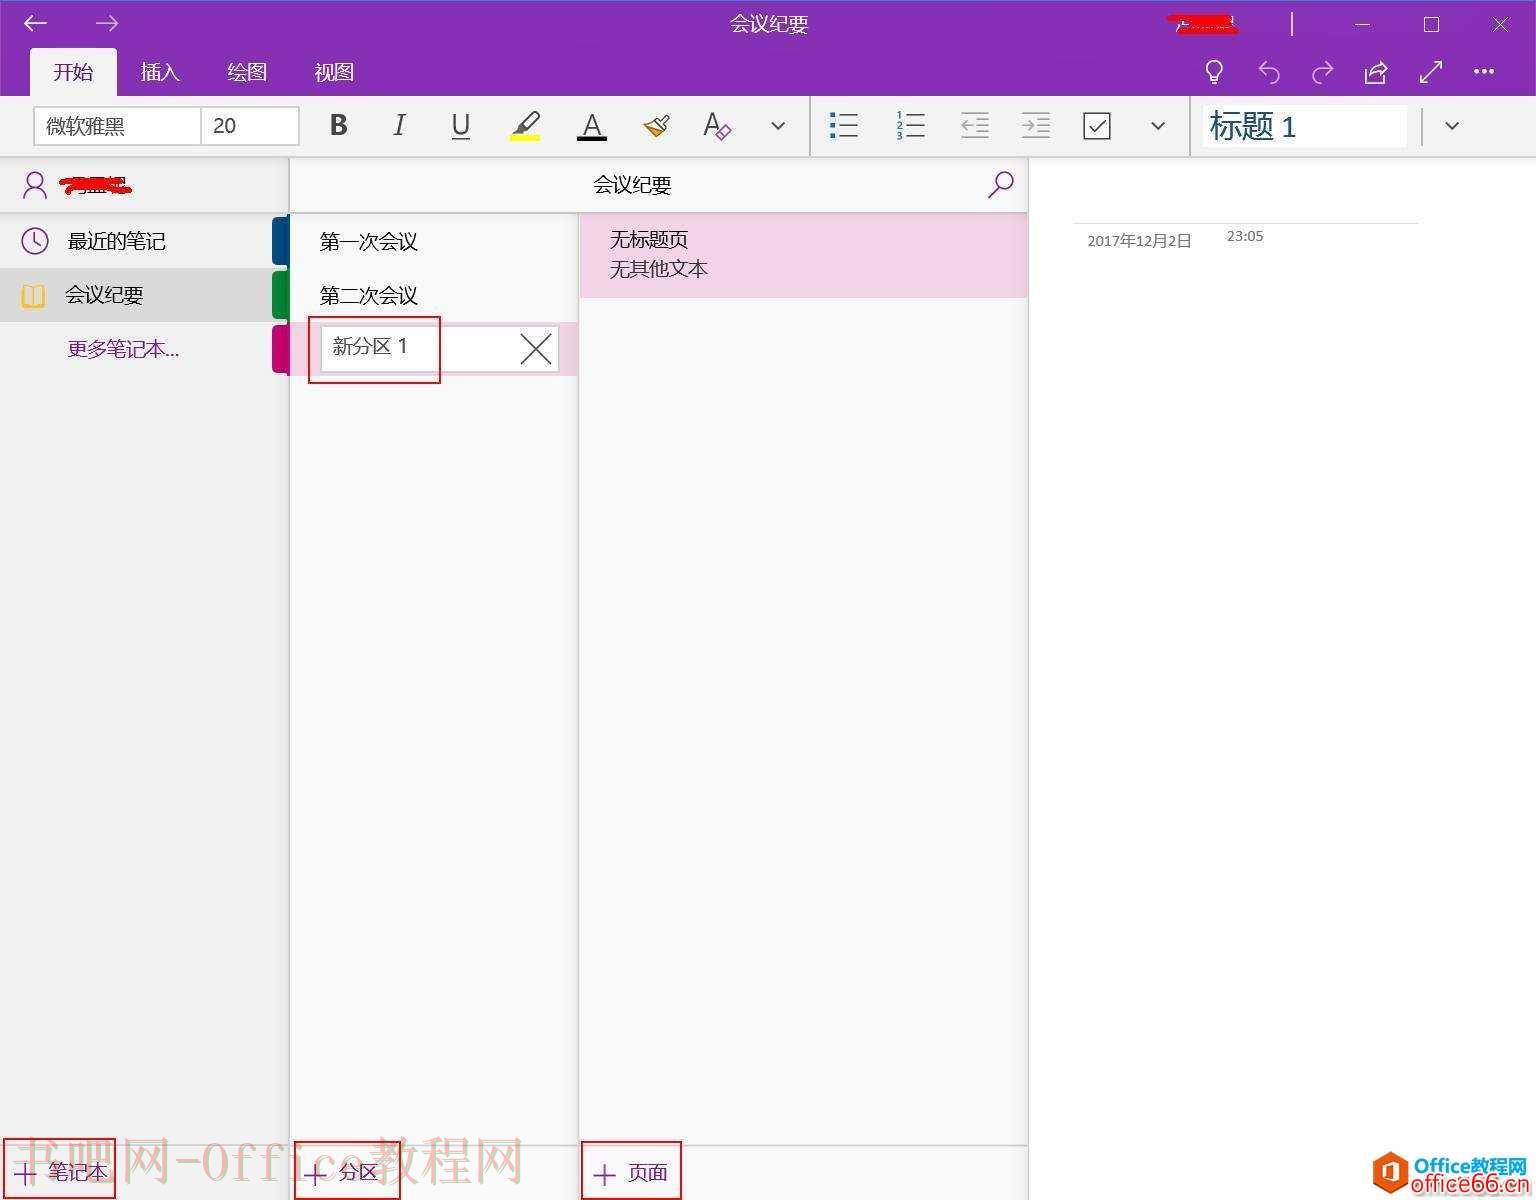Toggle the to-do checkbox tag

pyautogui.click(x=1097, y=126)
